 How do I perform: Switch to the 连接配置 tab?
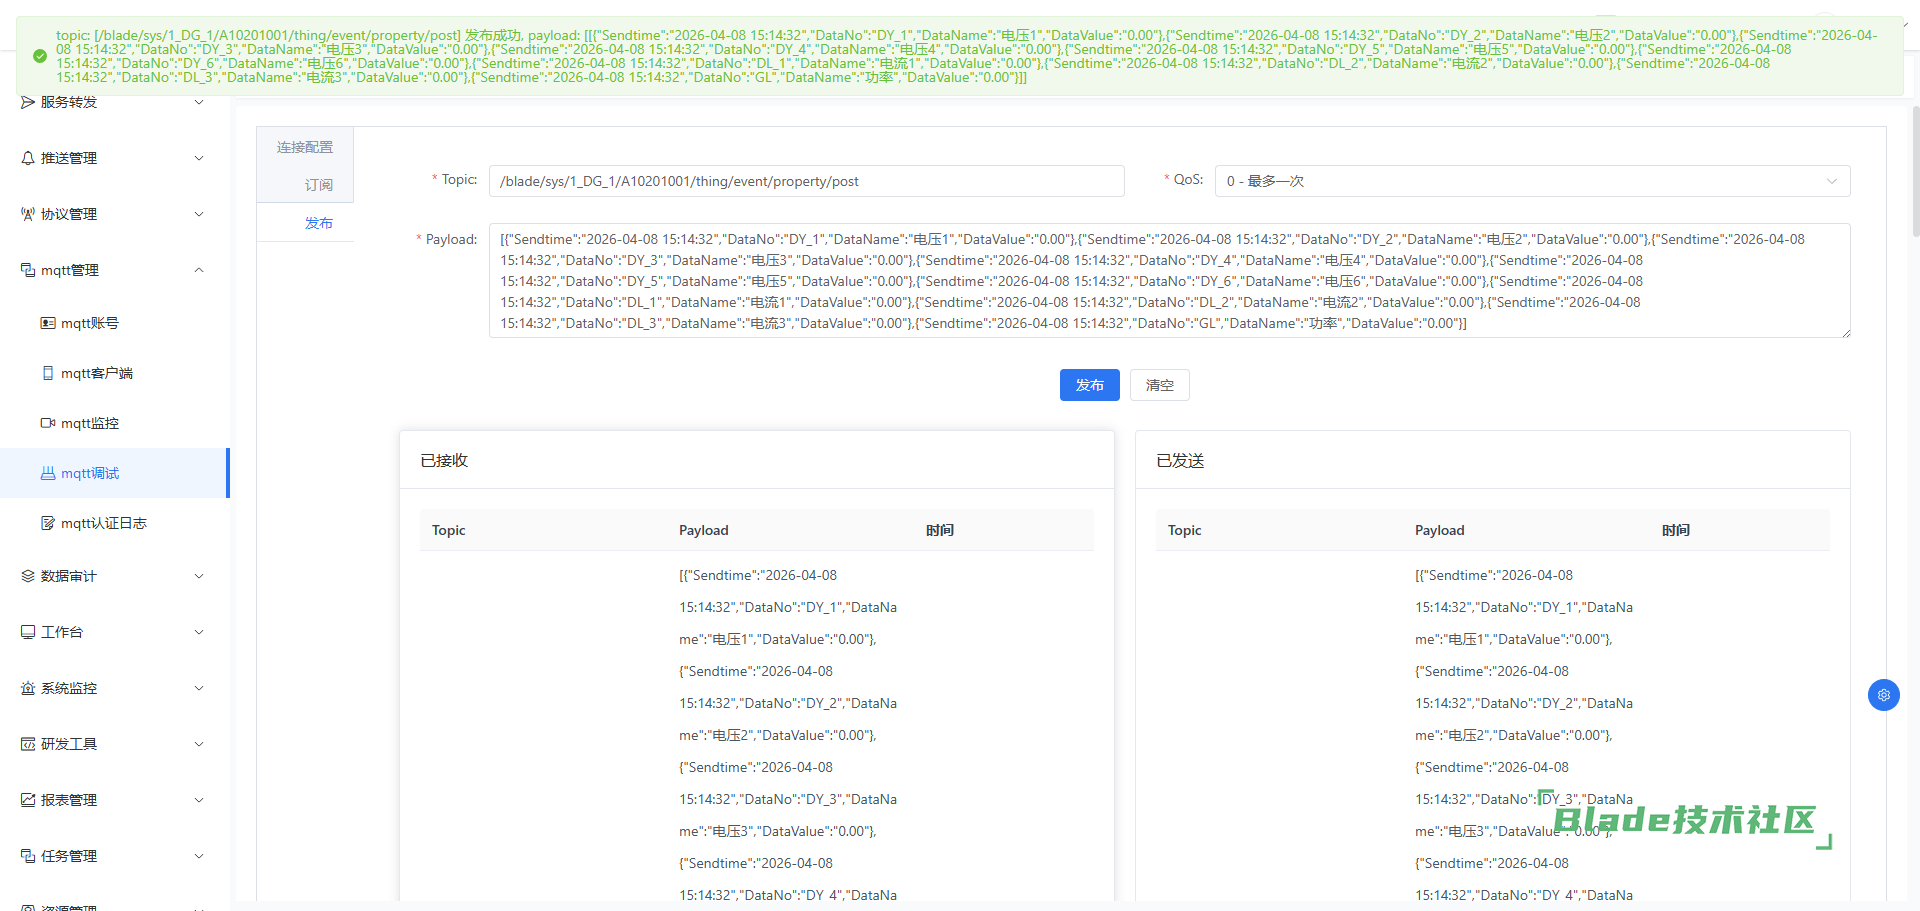pos(305,147)
